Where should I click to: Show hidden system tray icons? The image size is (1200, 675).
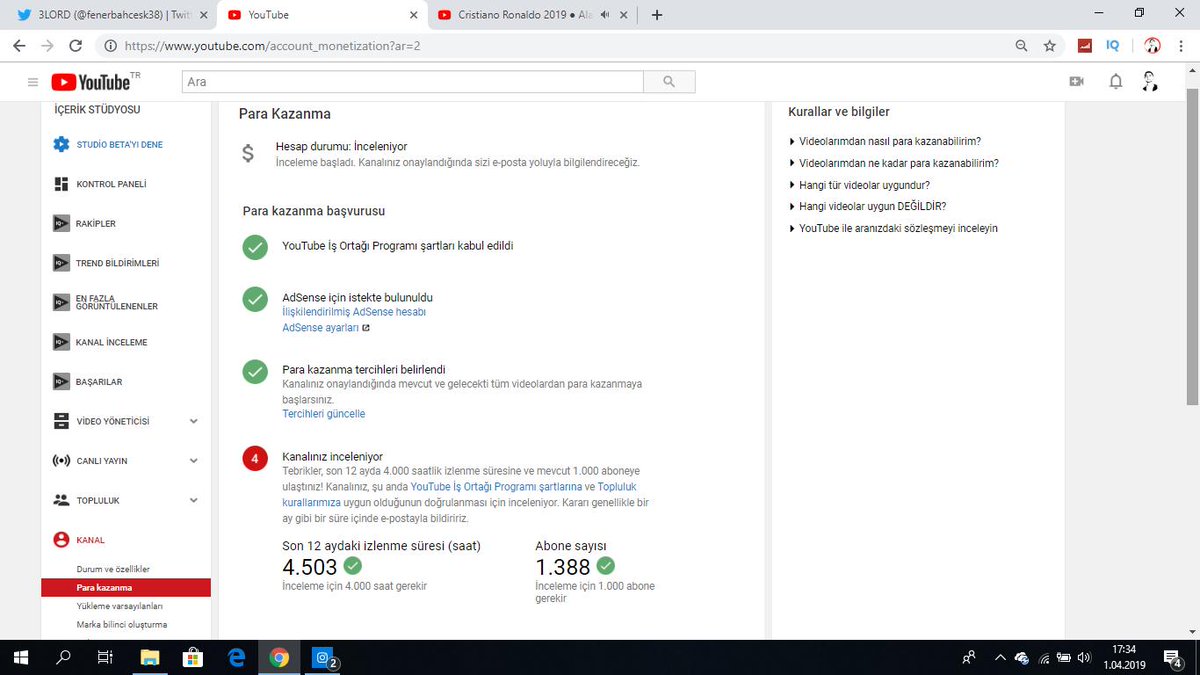pyautogui.click(x=1000, y=657)
